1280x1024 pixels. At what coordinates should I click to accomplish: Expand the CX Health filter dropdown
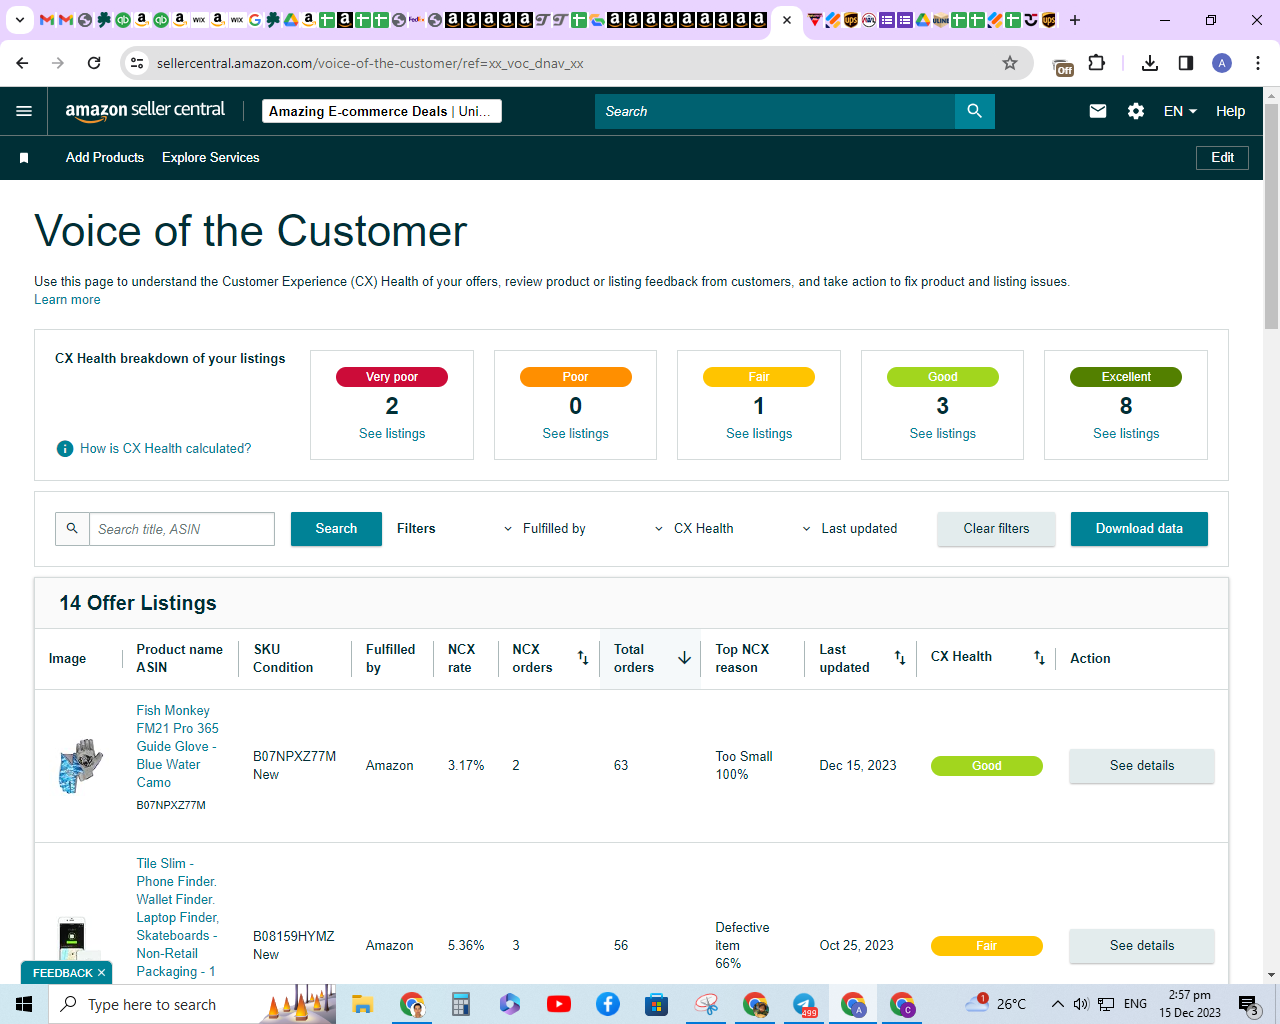coord(694,529)
